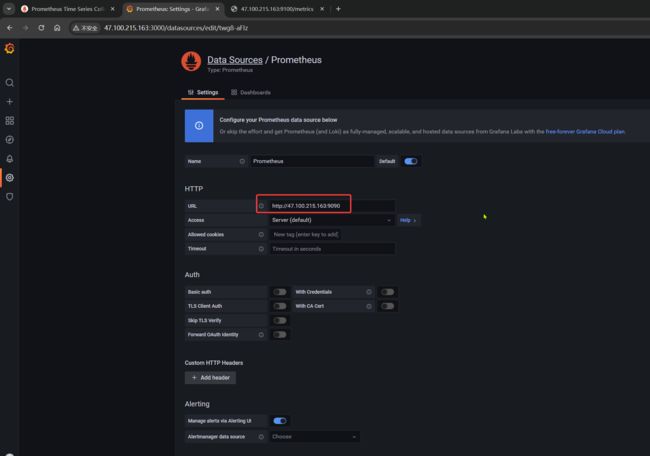Close the Prometheus Settings Grafana tab
650x456 pixels.
[217, 9]
